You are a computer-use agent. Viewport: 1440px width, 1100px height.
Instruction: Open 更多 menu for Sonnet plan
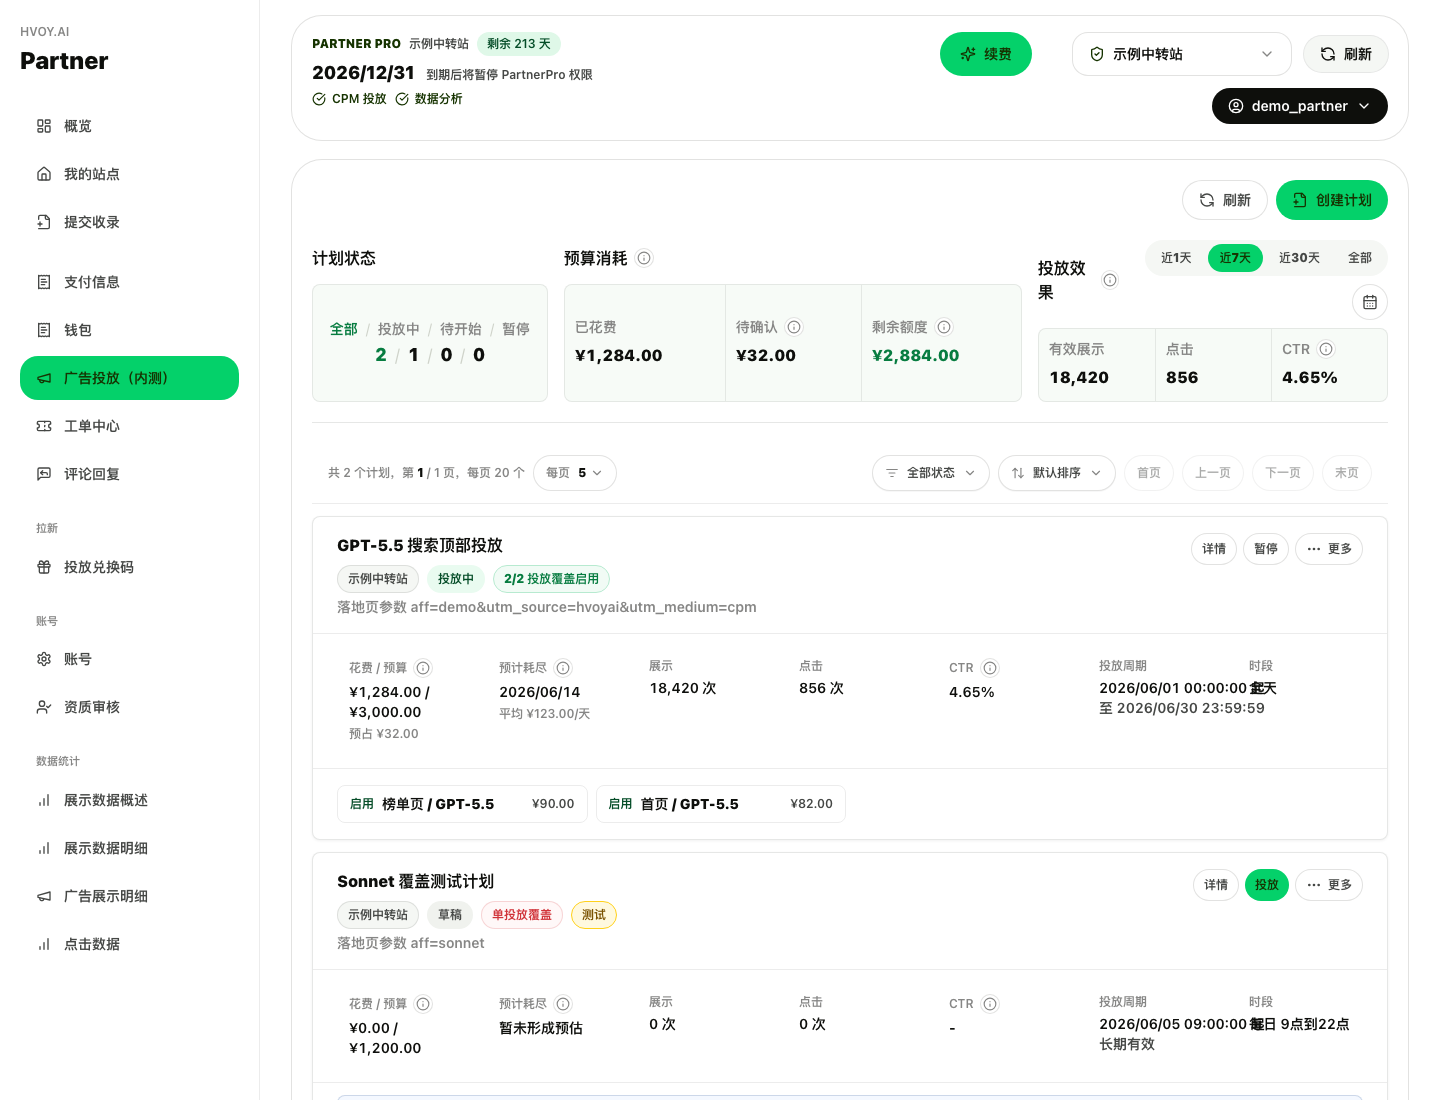1329,885
